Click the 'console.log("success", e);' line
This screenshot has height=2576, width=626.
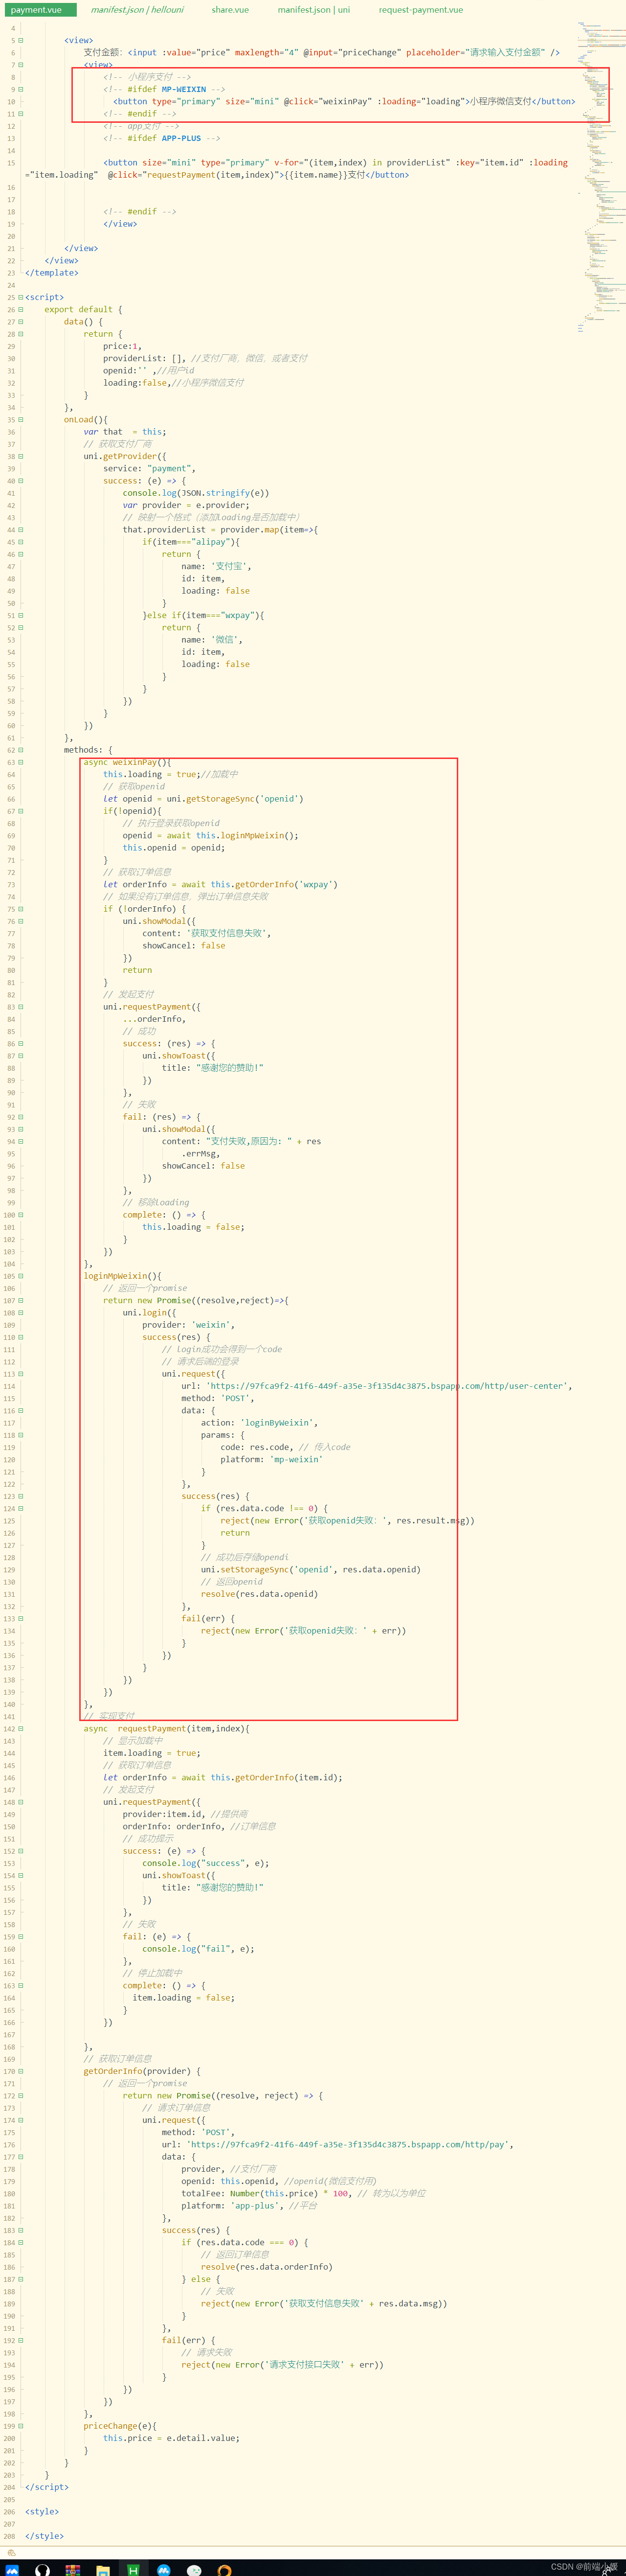tap(205, 1863)
